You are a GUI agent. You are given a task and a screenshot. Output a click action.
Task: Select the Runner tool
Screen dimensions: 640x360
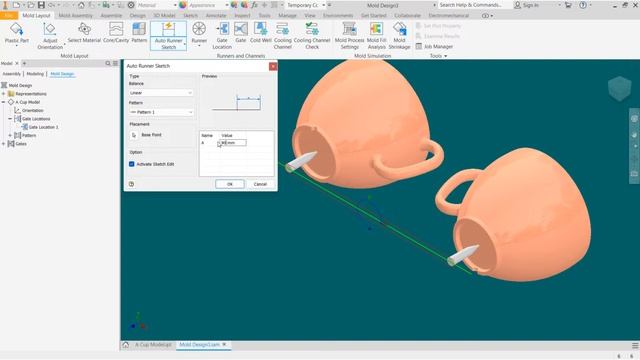click(x=199, y=33)
